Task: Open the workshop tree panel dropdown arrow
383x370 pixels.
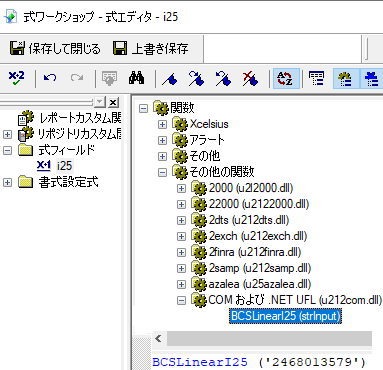Action: coord(100,102)
